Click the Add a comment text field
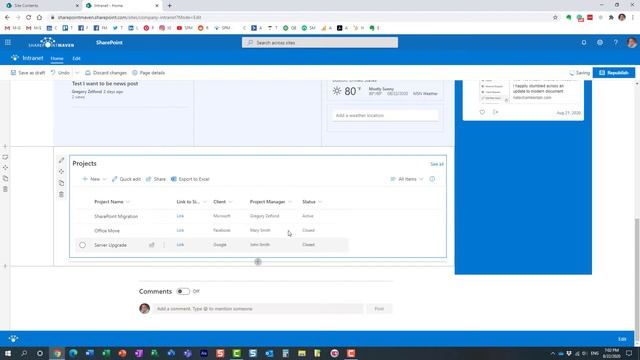This screenshot has width=640, height=360. [258, 309]
